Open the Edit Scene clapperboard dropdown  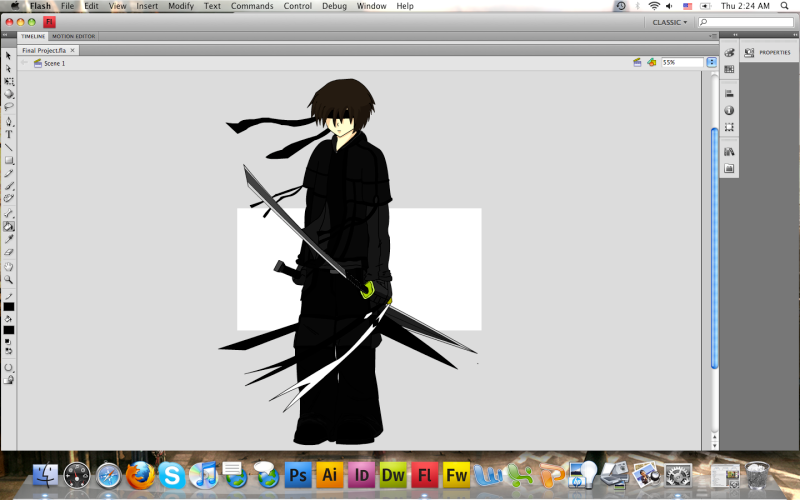[637, 62]
